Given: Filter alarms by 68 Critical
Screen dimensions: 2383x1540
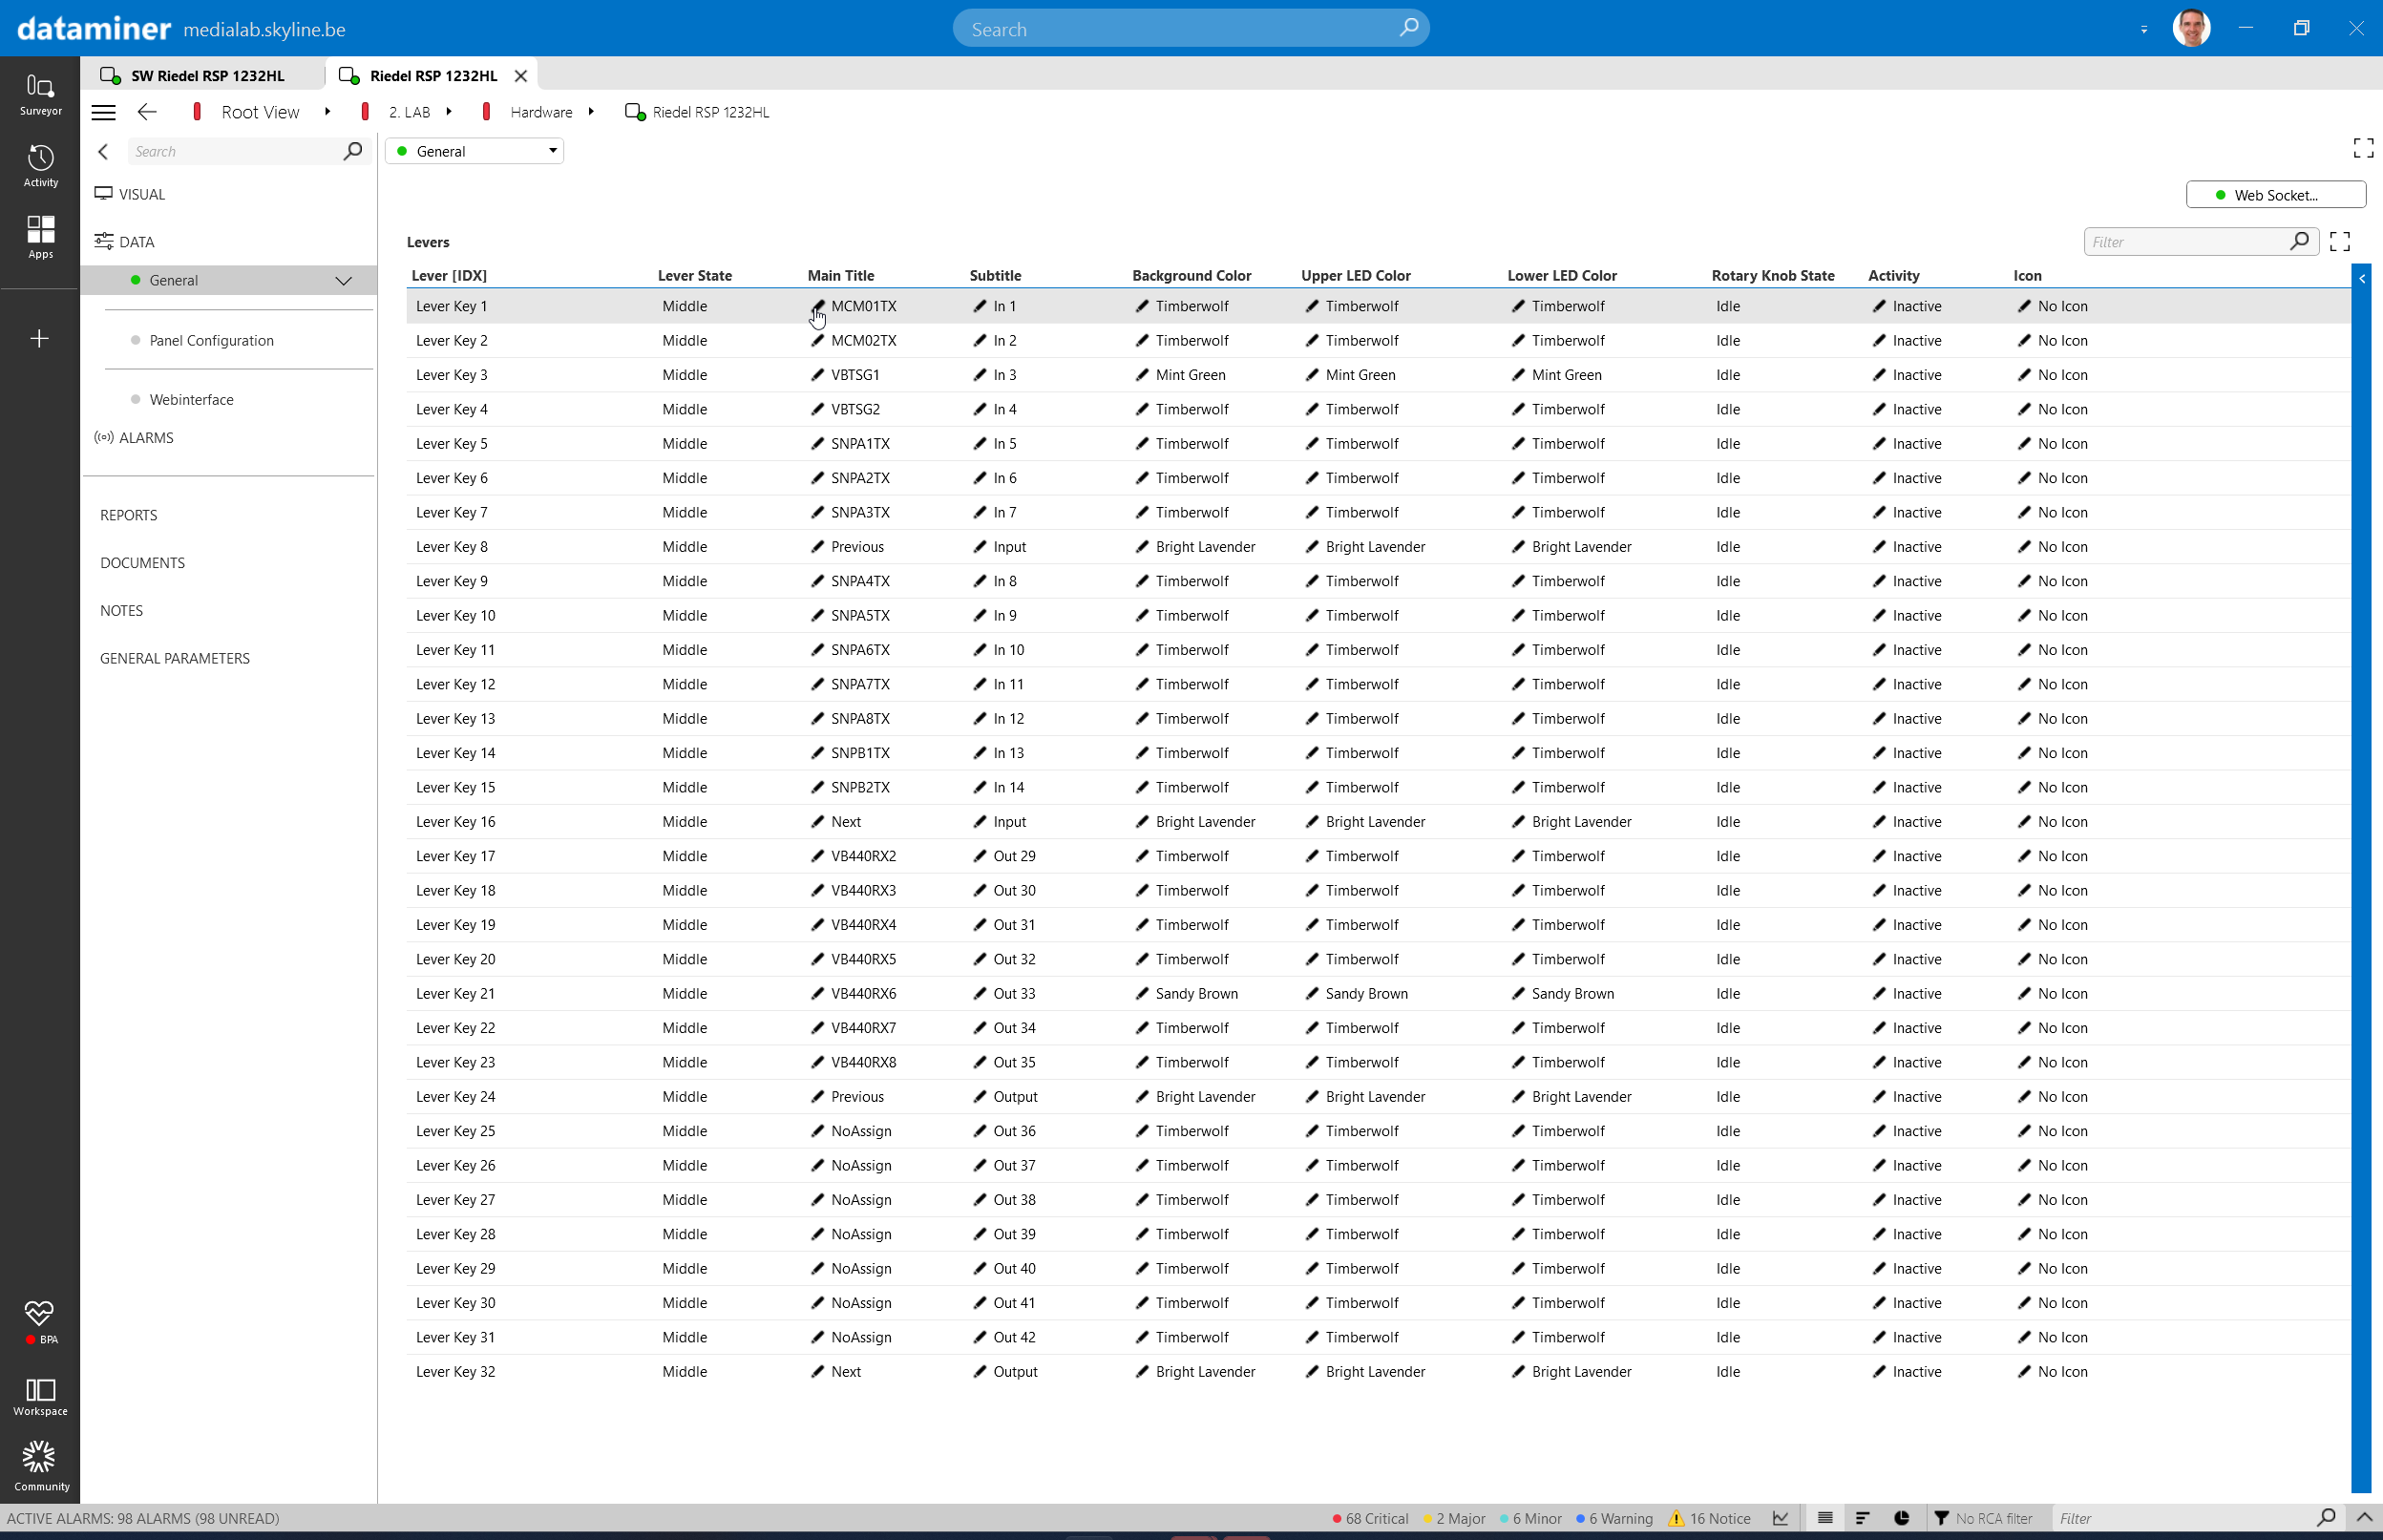Looking at the screenshot, I should (1369, 1518).
